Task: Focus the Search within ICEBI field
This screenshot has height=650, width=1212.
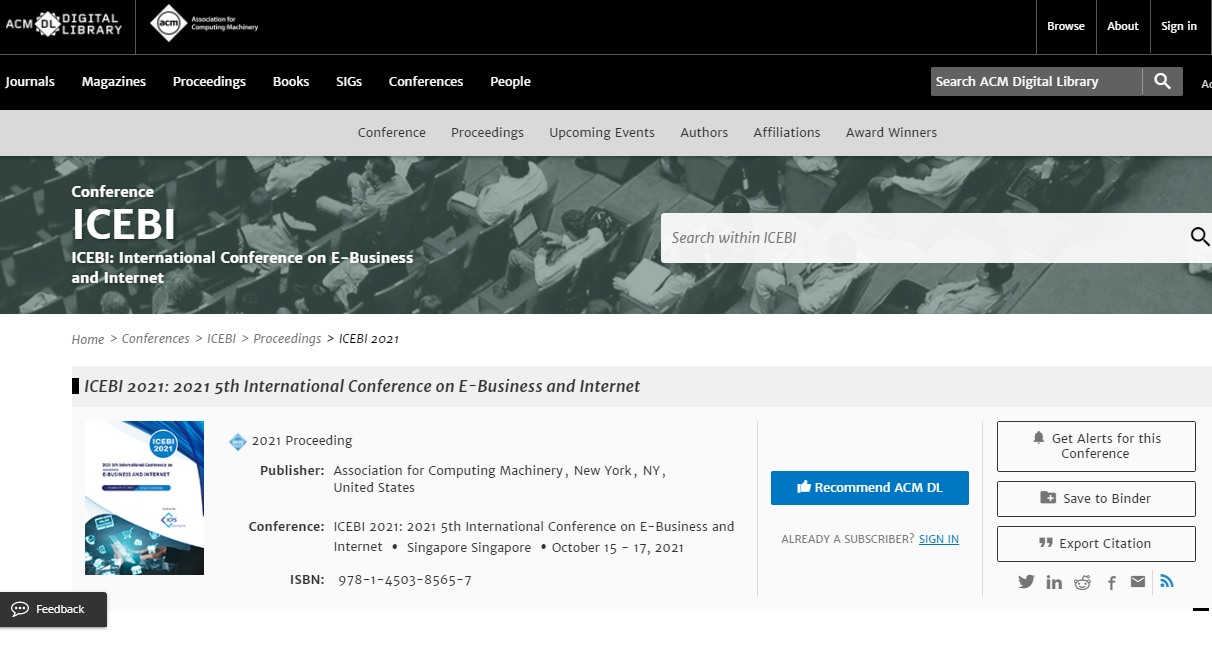Action: pyautogui.click(x=924, y=238)
